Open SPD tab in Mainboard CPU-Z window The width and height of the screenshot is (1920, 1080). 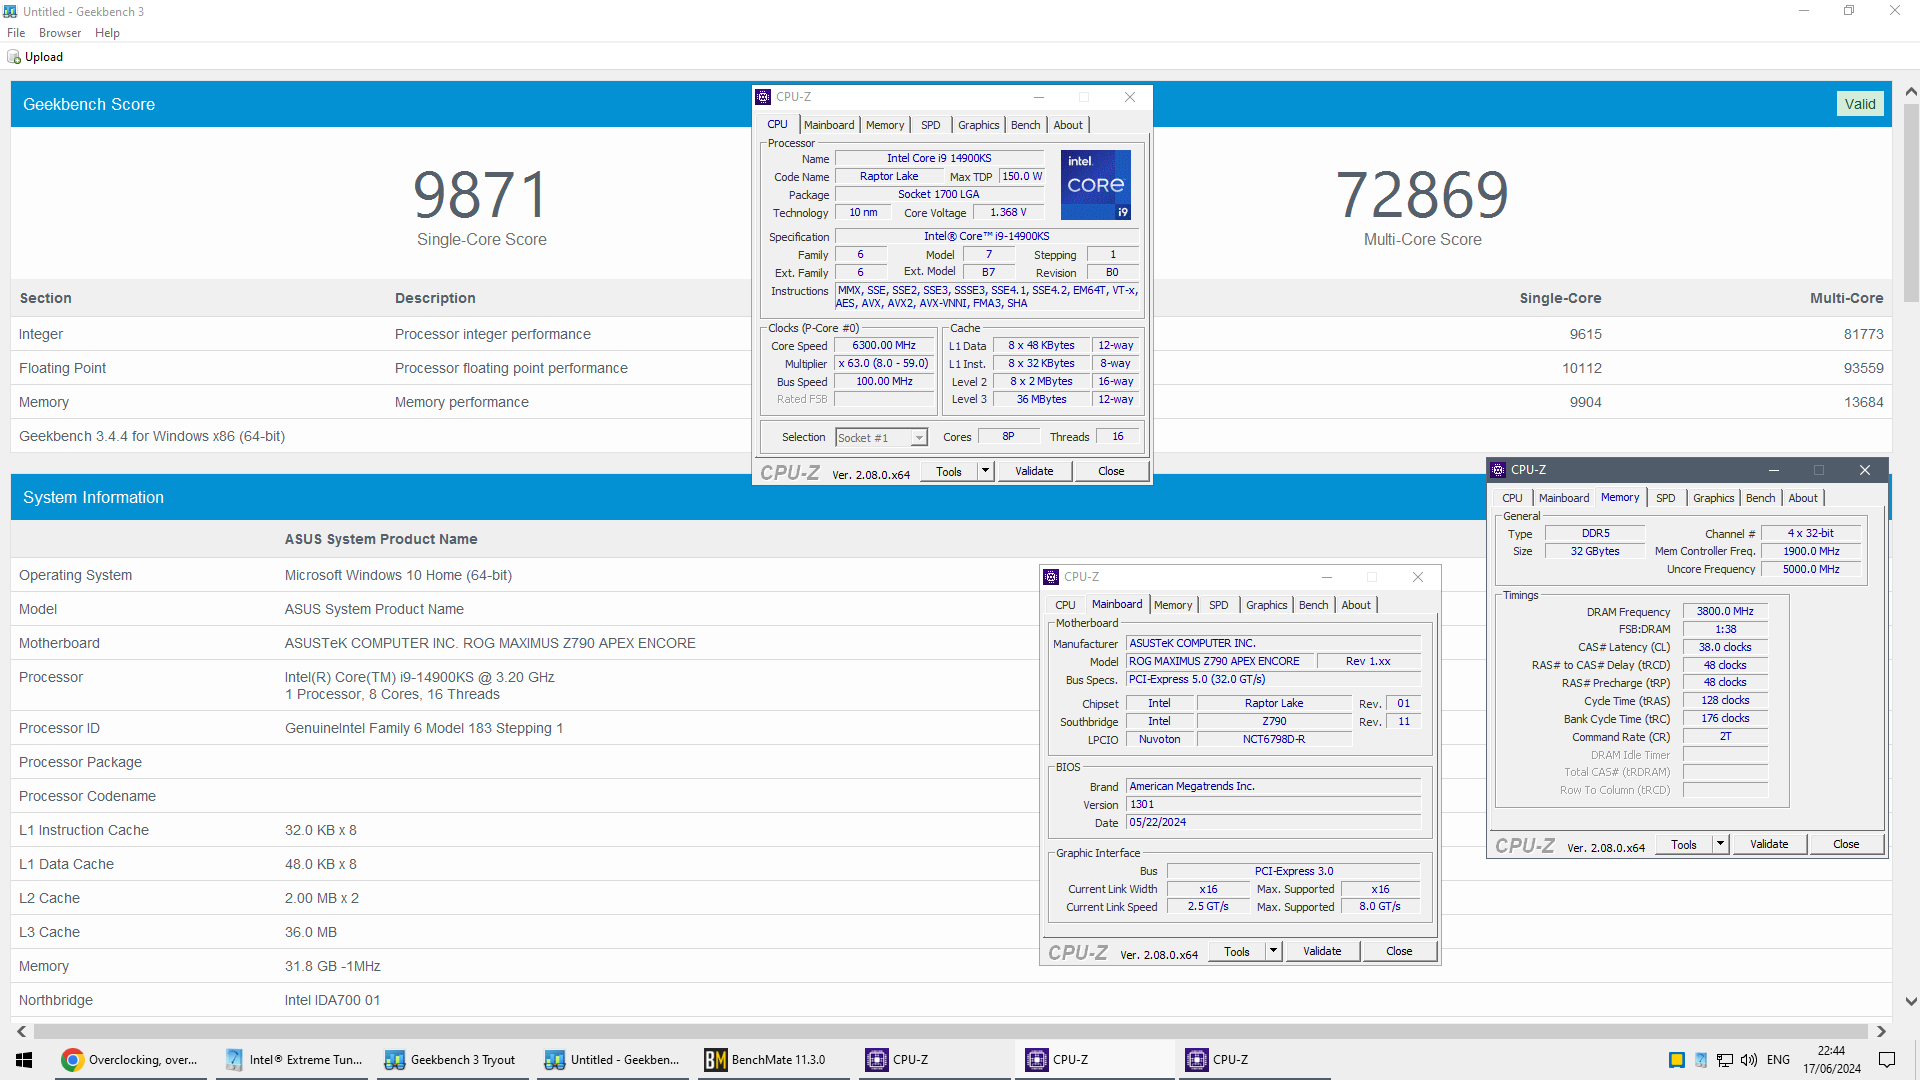click(1218, 605)
